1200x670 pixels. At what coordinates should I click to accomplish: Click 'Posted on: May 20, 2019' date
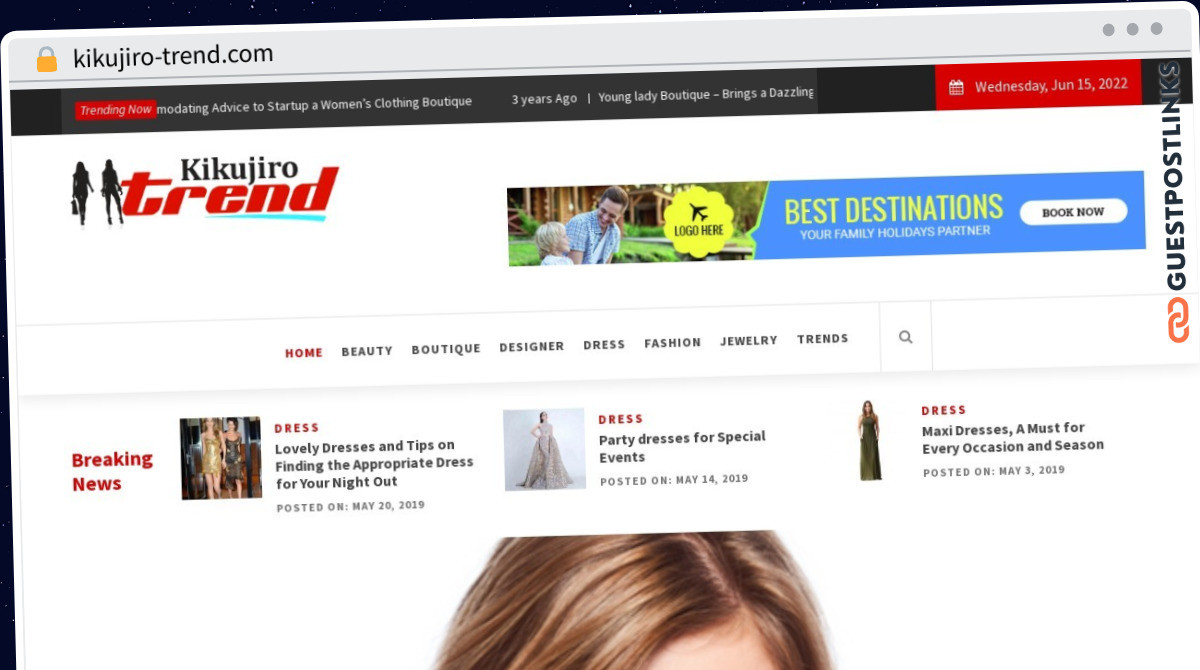351,507
